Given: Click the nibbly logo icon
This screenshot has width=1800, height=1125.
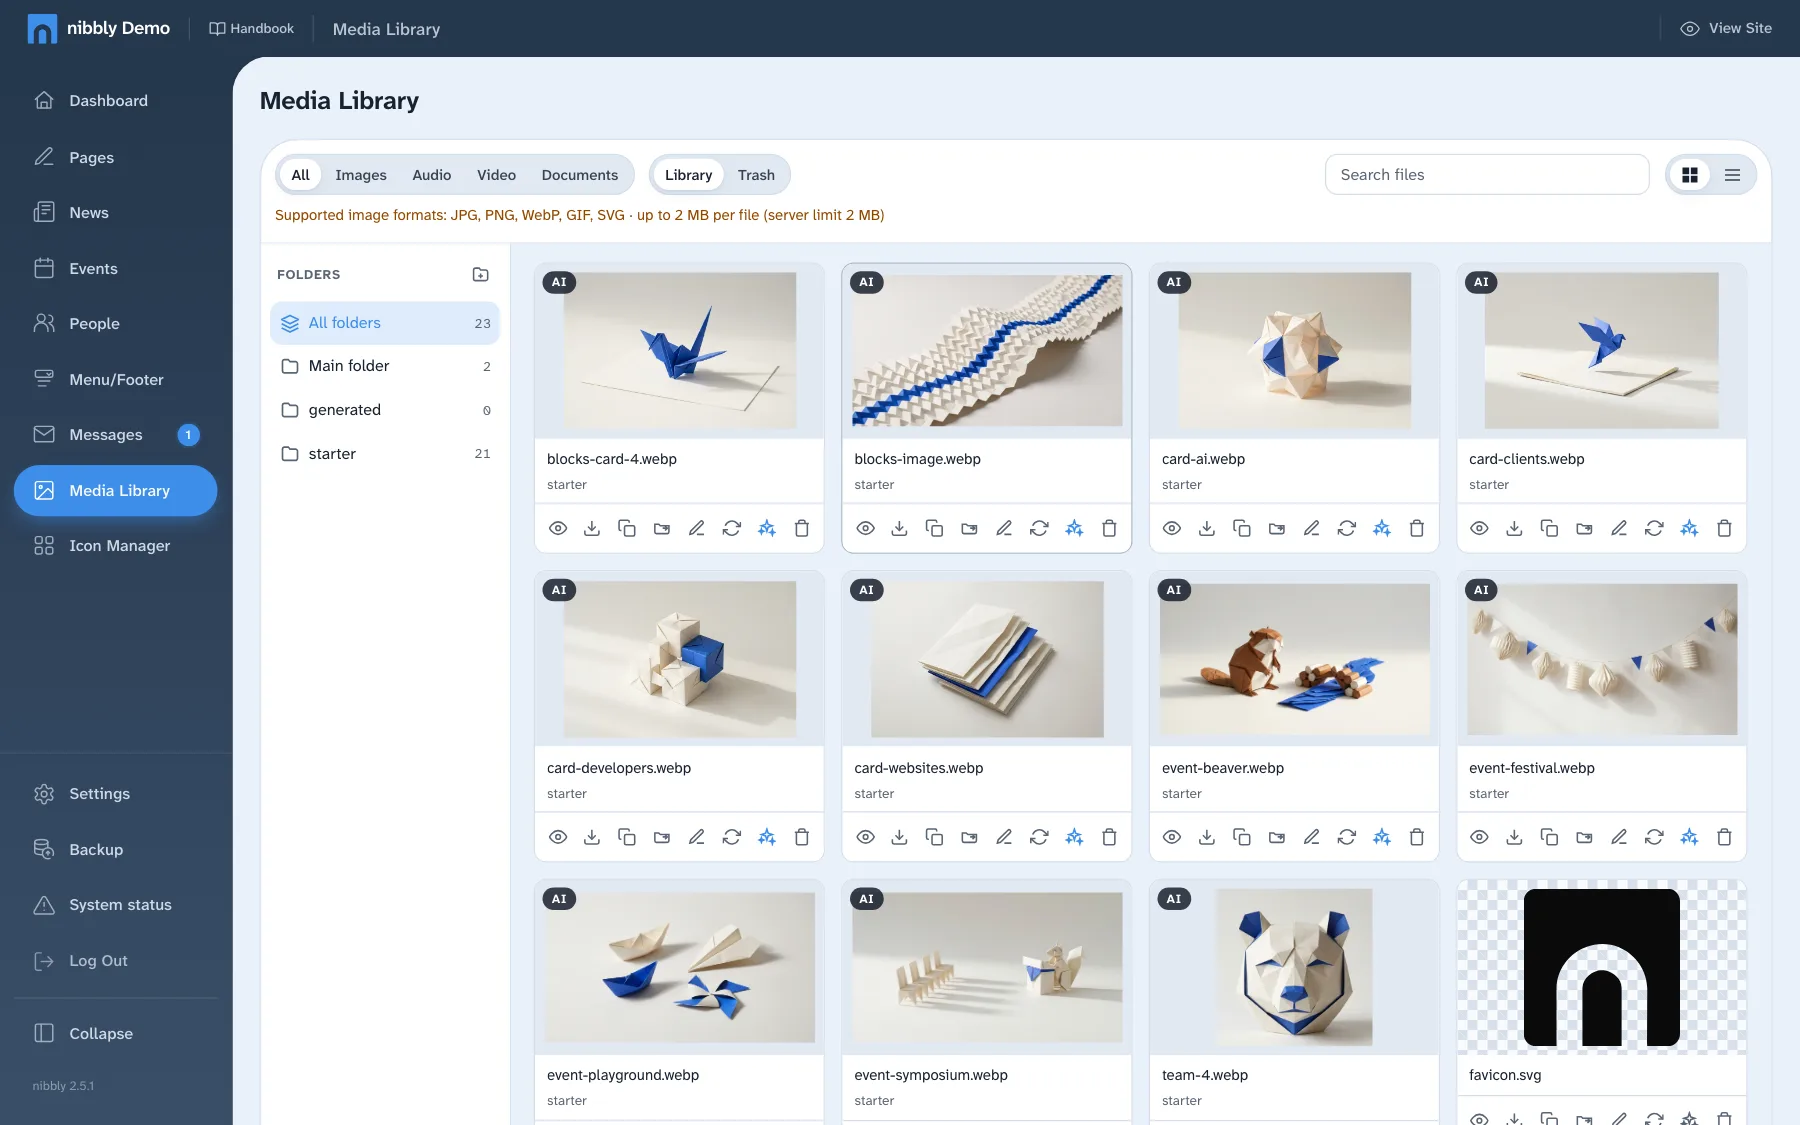Looking at the screenshot, I should pos(42,29).
